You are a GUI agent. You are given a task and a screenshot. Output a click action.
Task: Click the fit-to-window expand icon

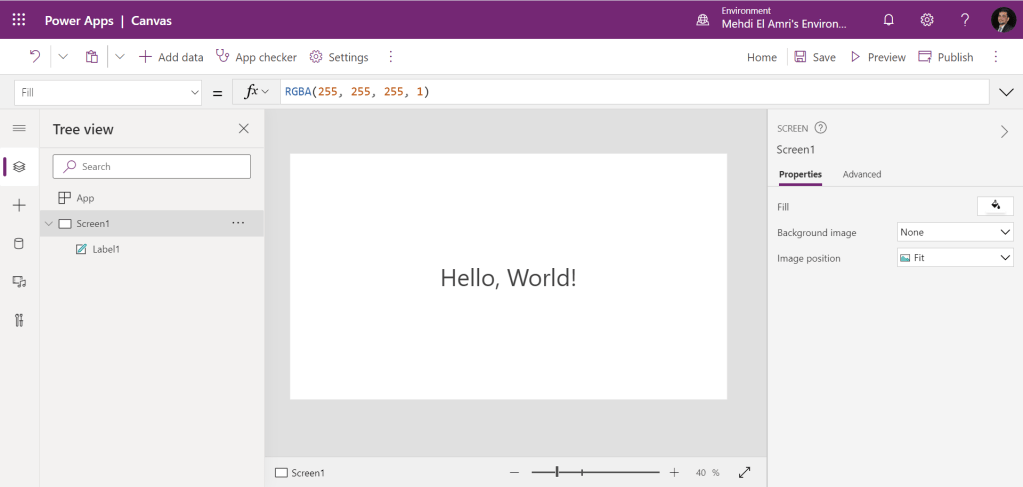pos(745,472)
